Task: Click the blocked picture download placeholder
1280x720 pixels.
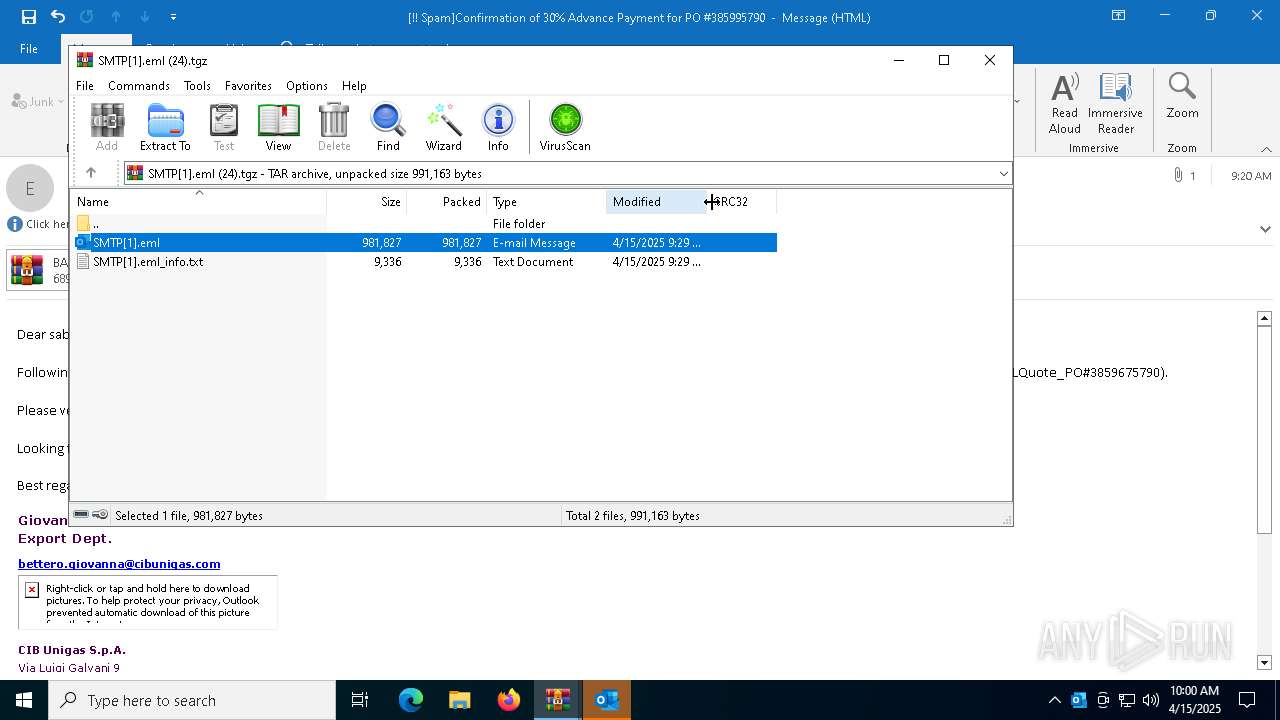Action: click(x=148, y=603)
